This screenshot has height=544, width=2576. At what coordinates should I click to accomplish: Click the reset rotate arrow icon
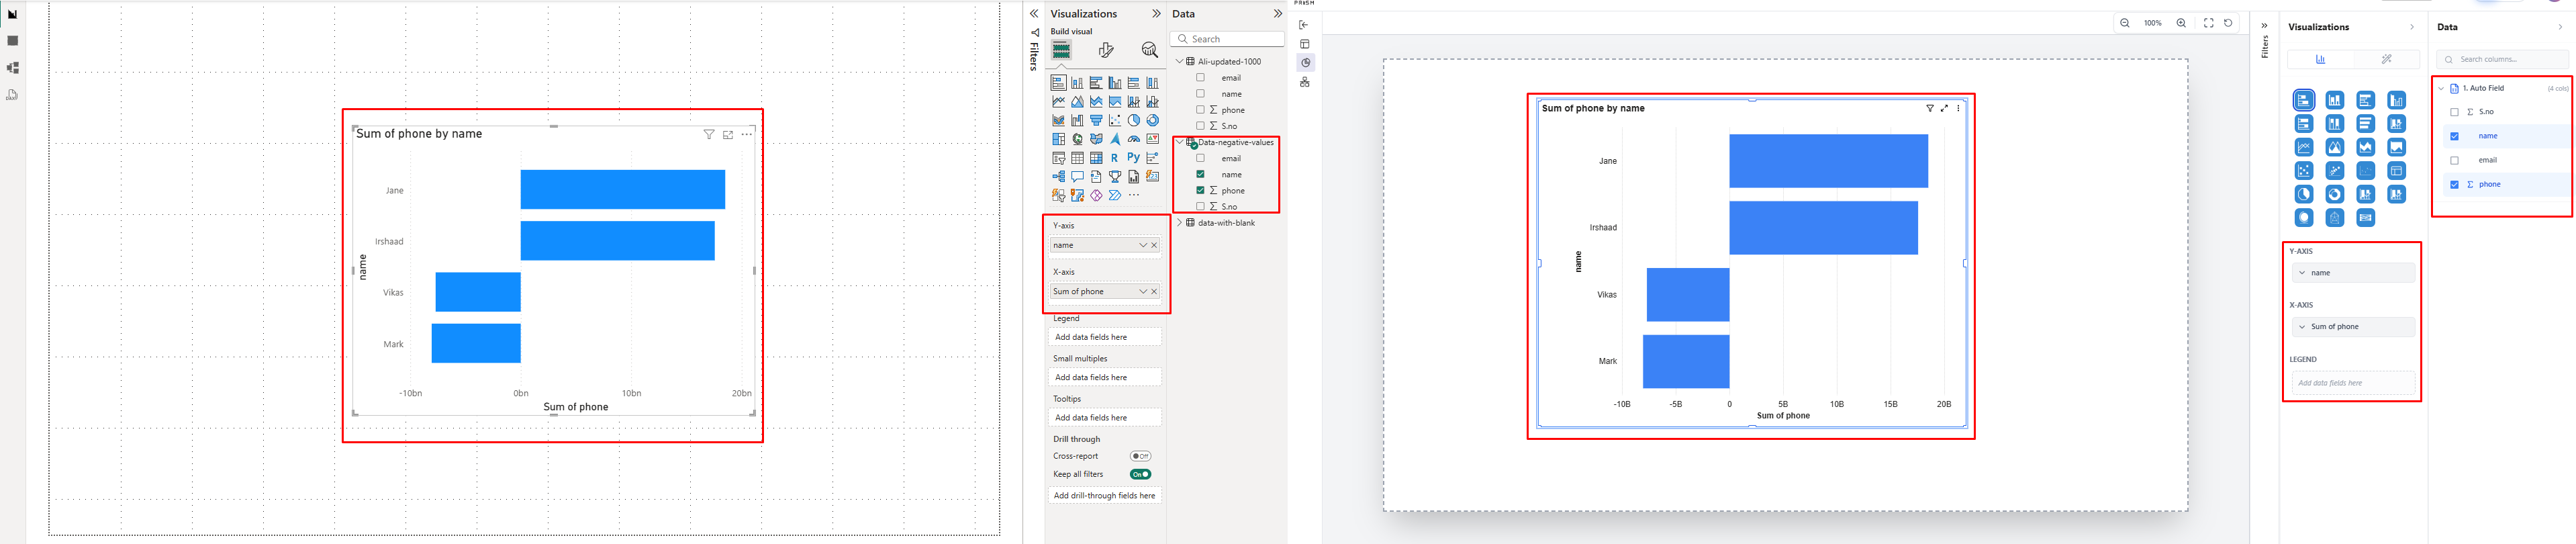point(2228,23)
